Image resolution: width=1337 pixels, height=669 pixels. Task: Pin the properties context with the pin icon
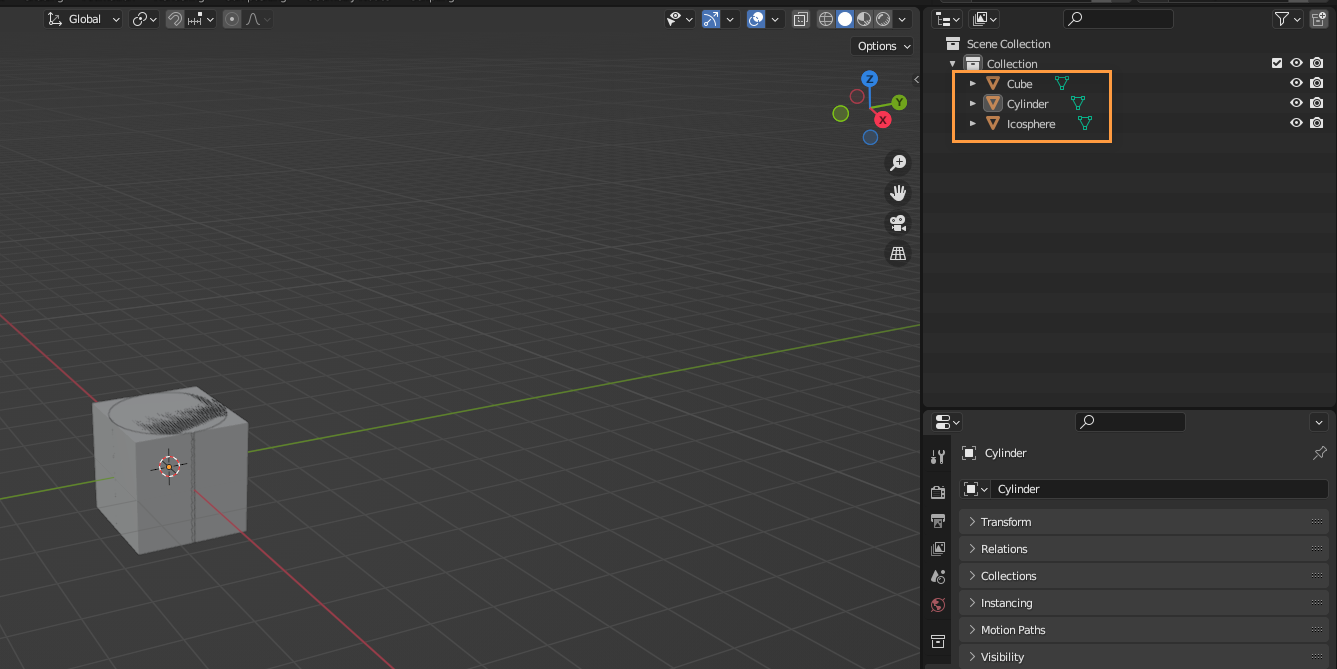1319,453
